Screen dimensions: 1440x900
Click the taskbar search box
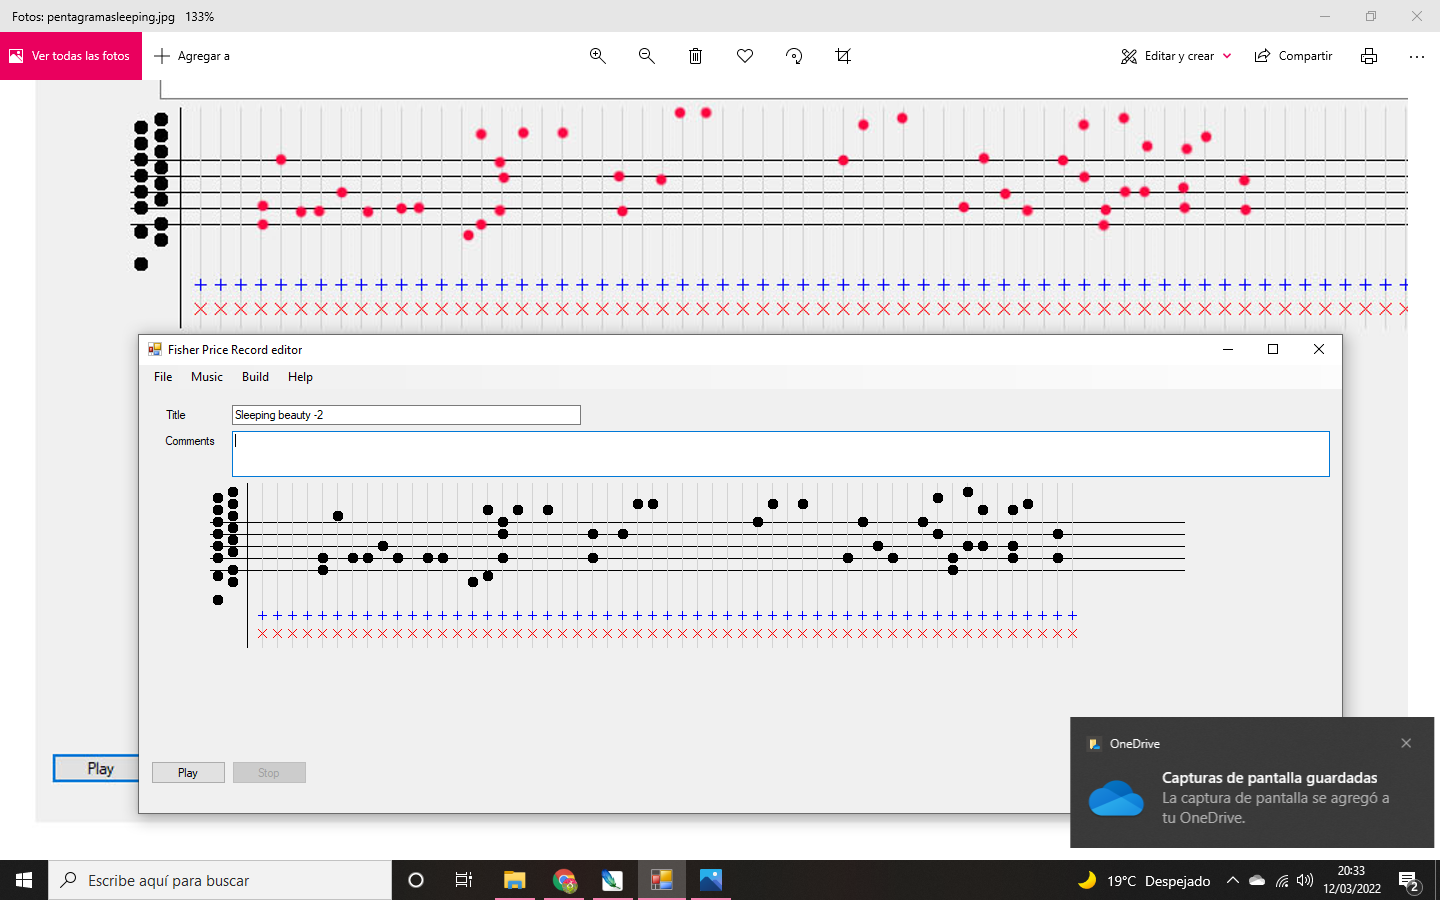click(x=220, y=880)
